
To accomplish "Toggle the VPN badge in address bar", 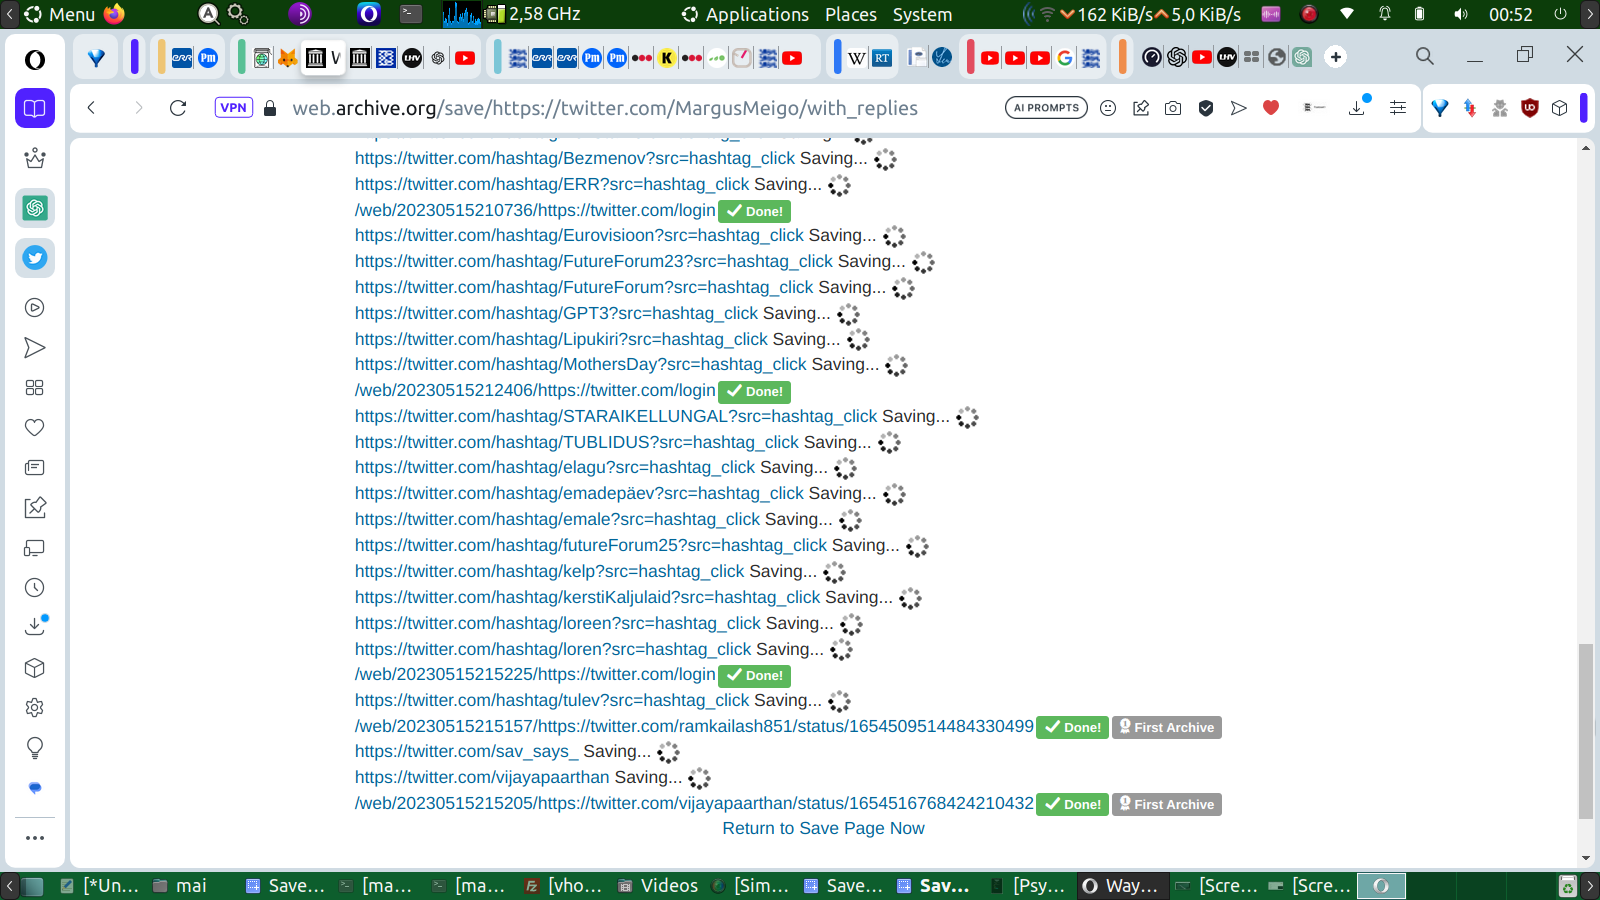I will (233, 108).
